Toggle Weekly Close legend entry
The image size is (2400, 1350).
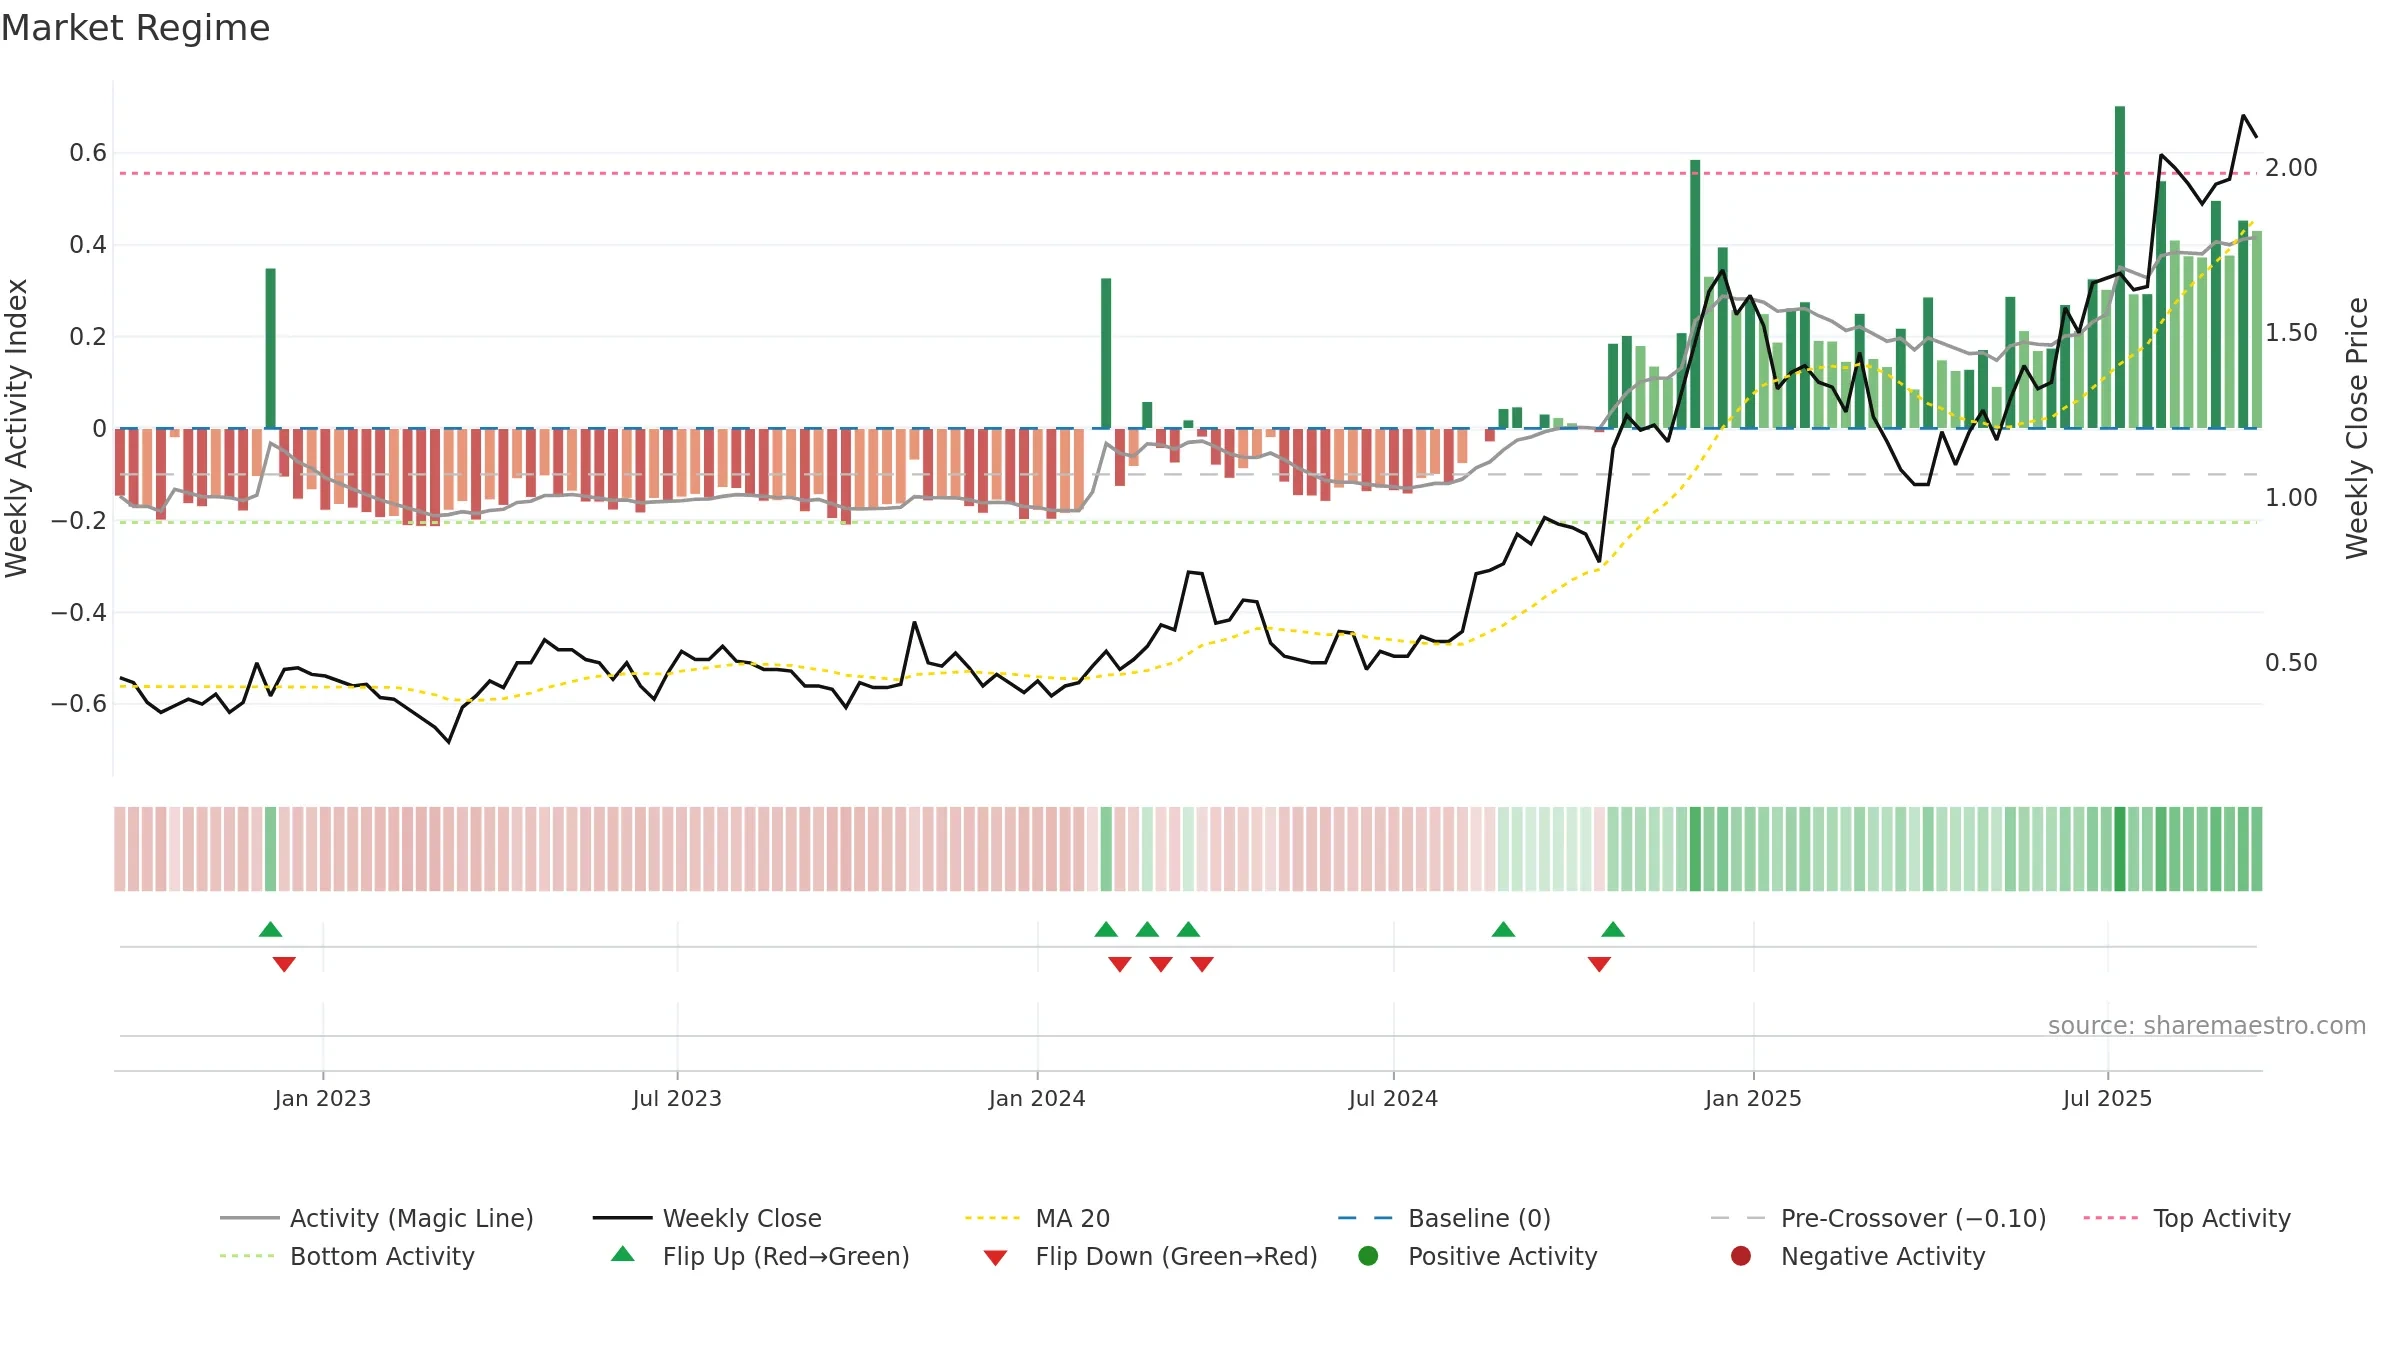[x=707, y=1218]
